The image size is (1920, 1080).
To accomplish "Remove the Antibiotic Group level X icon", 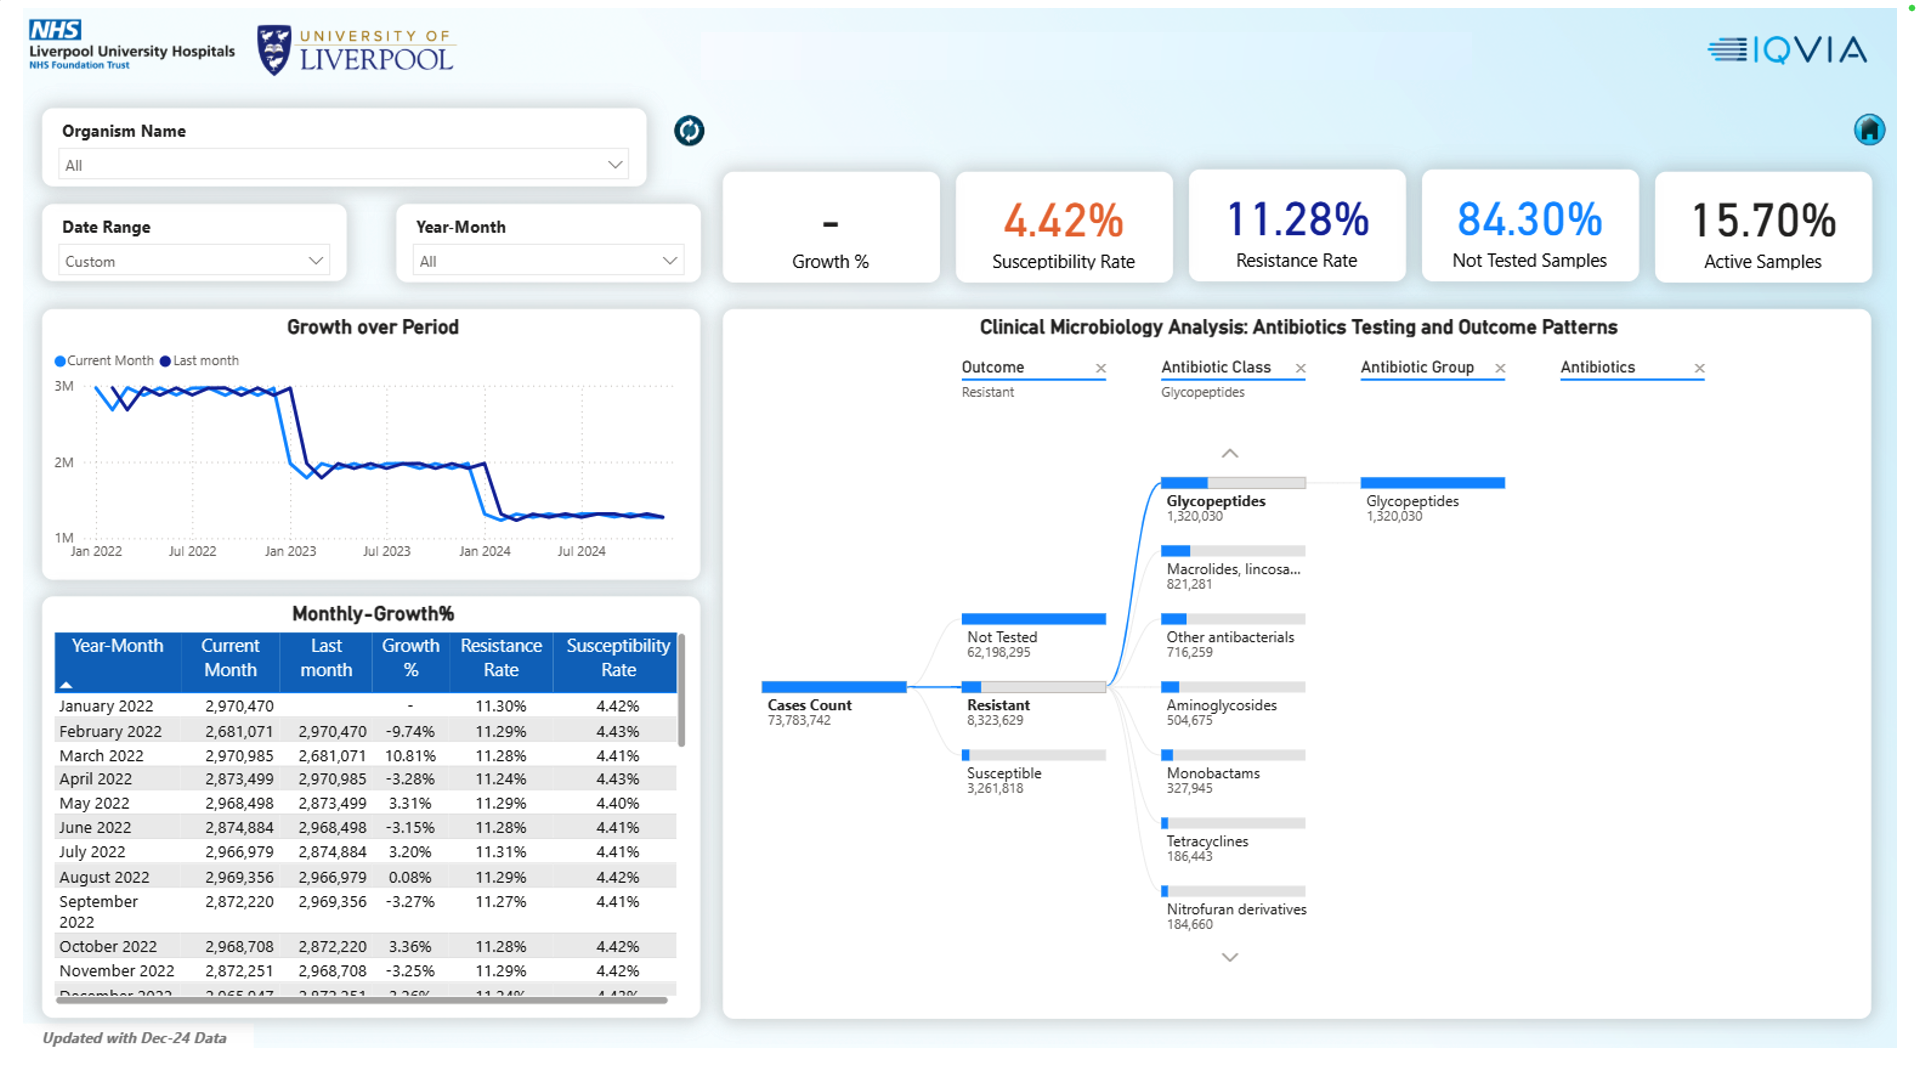I will [x=1500, y=369].
